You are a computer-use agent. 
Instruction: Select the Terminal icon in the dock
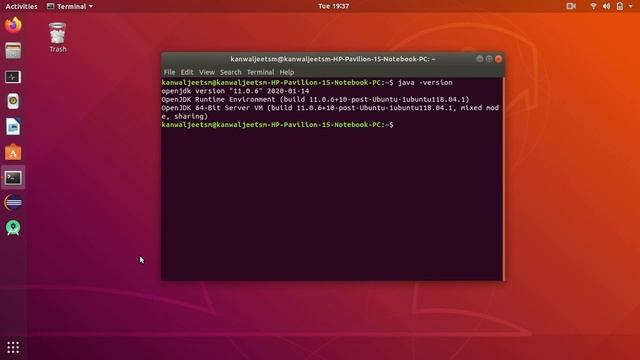(x=13, y=178)
